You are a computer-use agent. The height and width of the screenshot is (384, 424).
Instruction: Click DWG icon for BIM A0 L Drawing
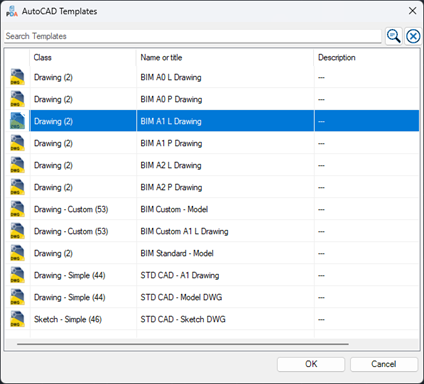point(17,77)
